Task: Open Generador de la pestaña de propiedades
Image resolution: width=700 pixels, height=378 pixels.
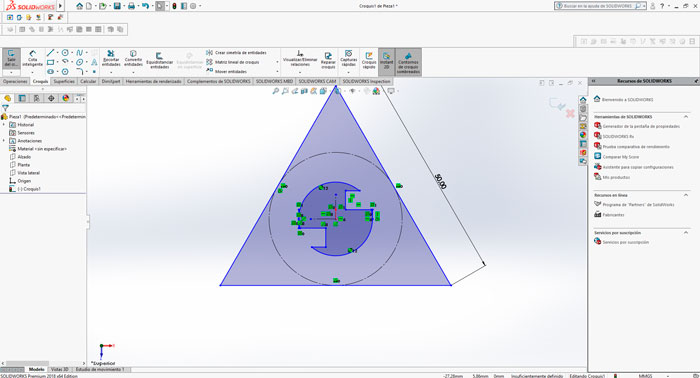Action: coord(637,126)
